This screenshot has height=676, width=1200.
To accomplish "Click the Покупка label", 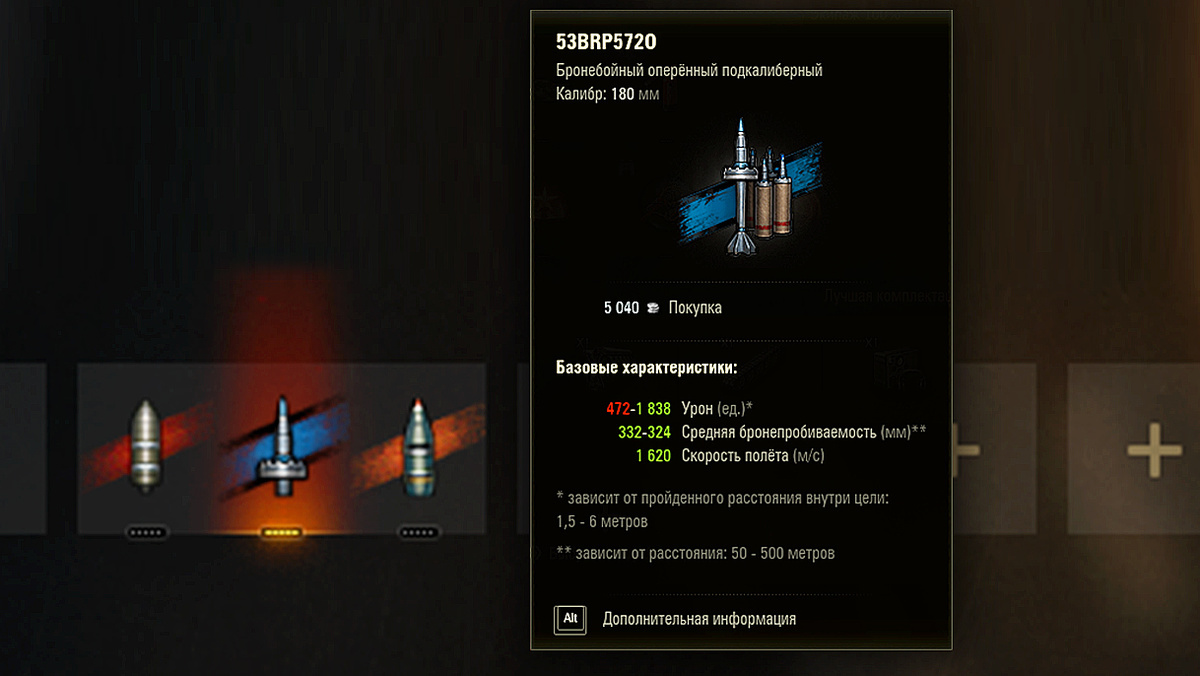I will tap(695, 308).
